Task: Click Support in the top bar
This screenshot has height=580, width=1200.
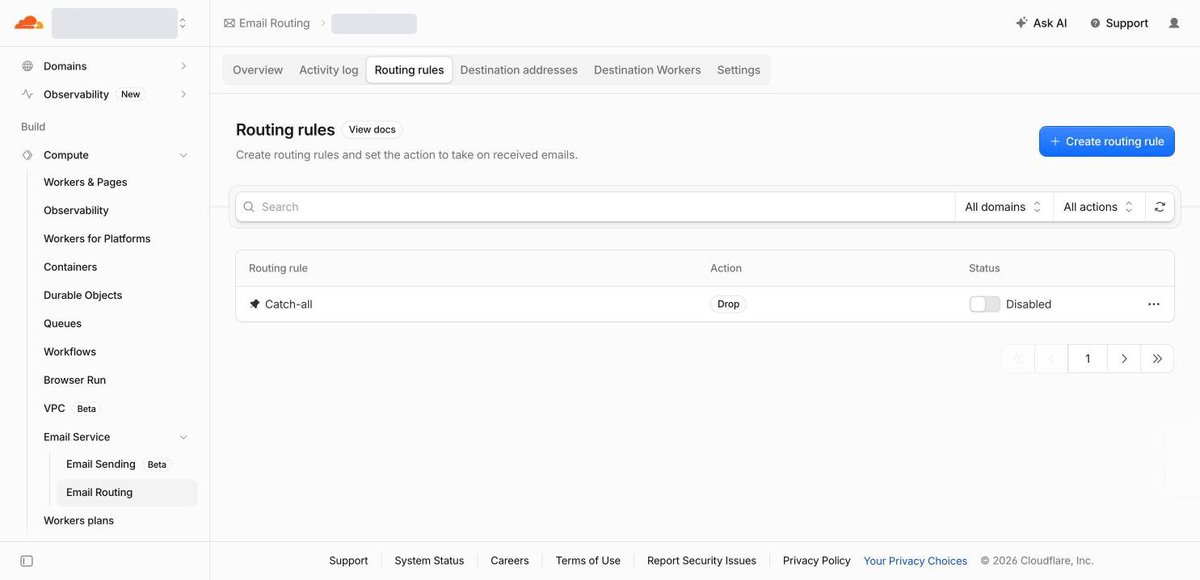Action: pyautogui.click(x=1119, y=23)
